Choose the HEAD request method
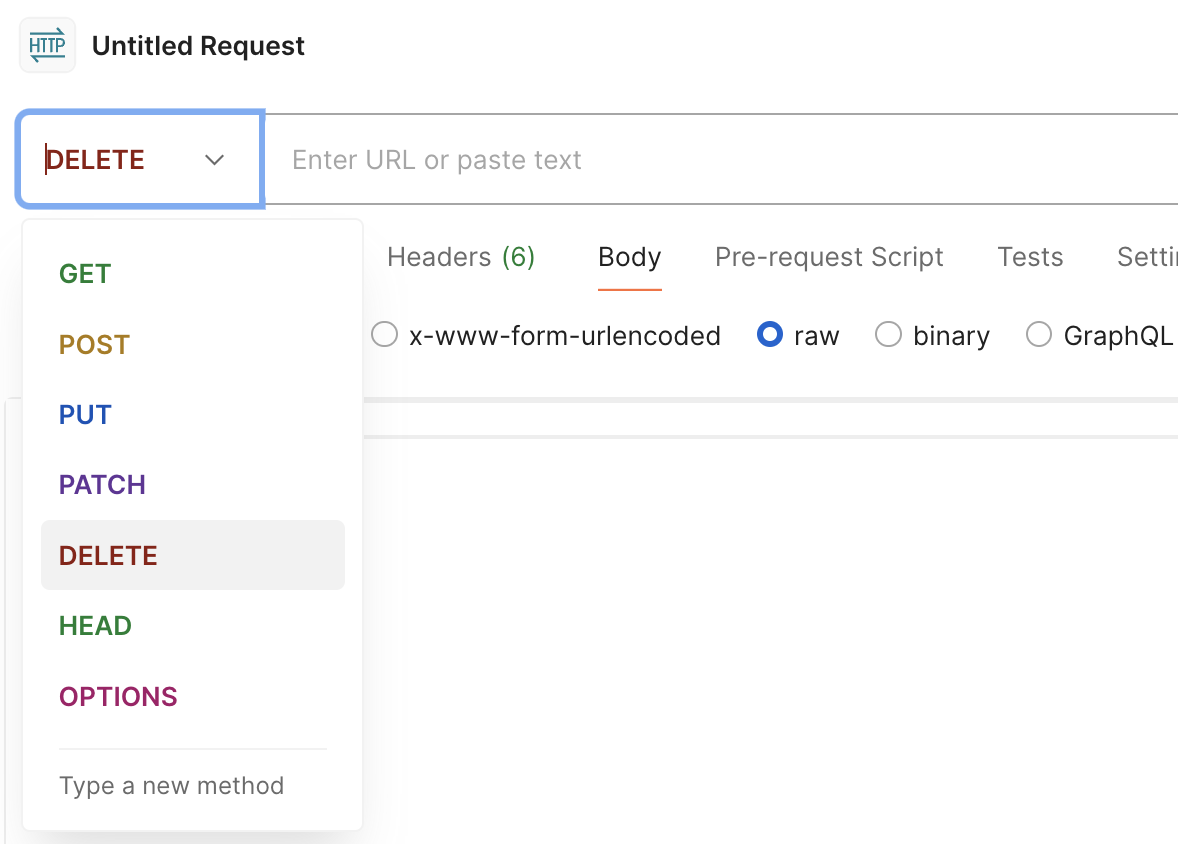Screen dimensions: 1178x844 coord(95,626)
